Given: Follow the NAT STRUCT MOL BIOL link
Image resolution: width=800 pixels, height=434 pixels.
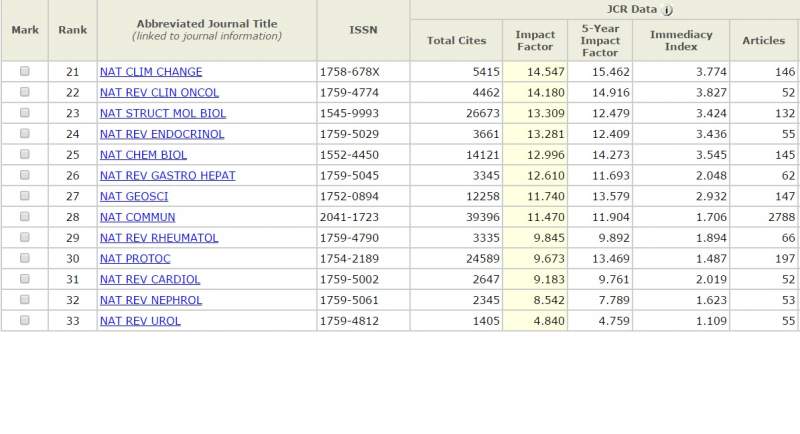Looking at the screenshot, I should (163, 113).
